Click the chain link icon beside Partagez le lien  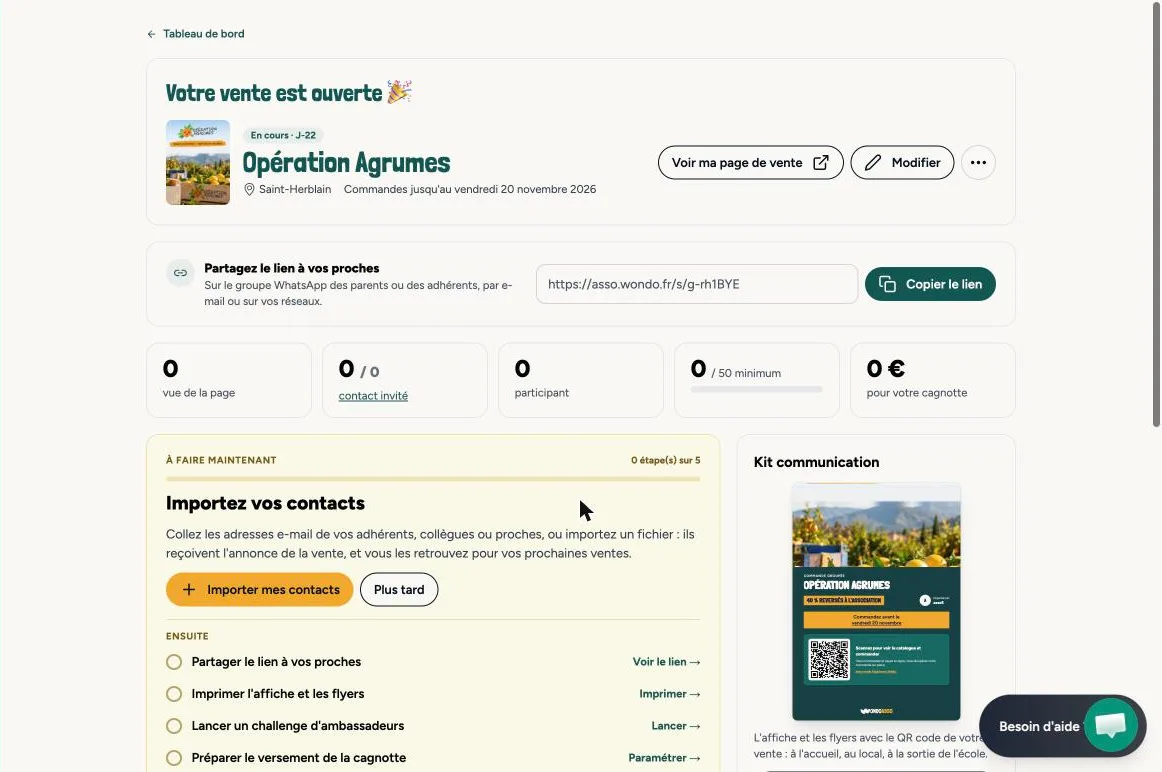[180, 273]
